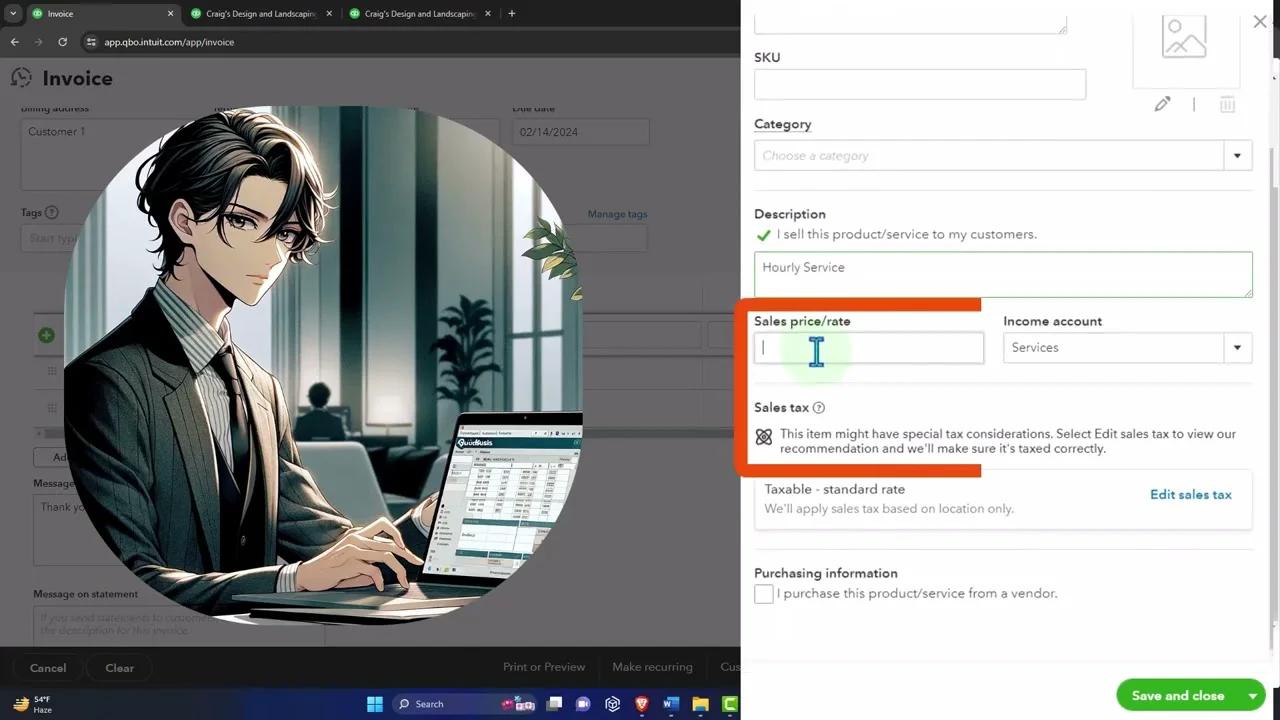Click the pencil icon to edit product image
Viewport: 1280px width, 720px height.
coord(1162,104)
